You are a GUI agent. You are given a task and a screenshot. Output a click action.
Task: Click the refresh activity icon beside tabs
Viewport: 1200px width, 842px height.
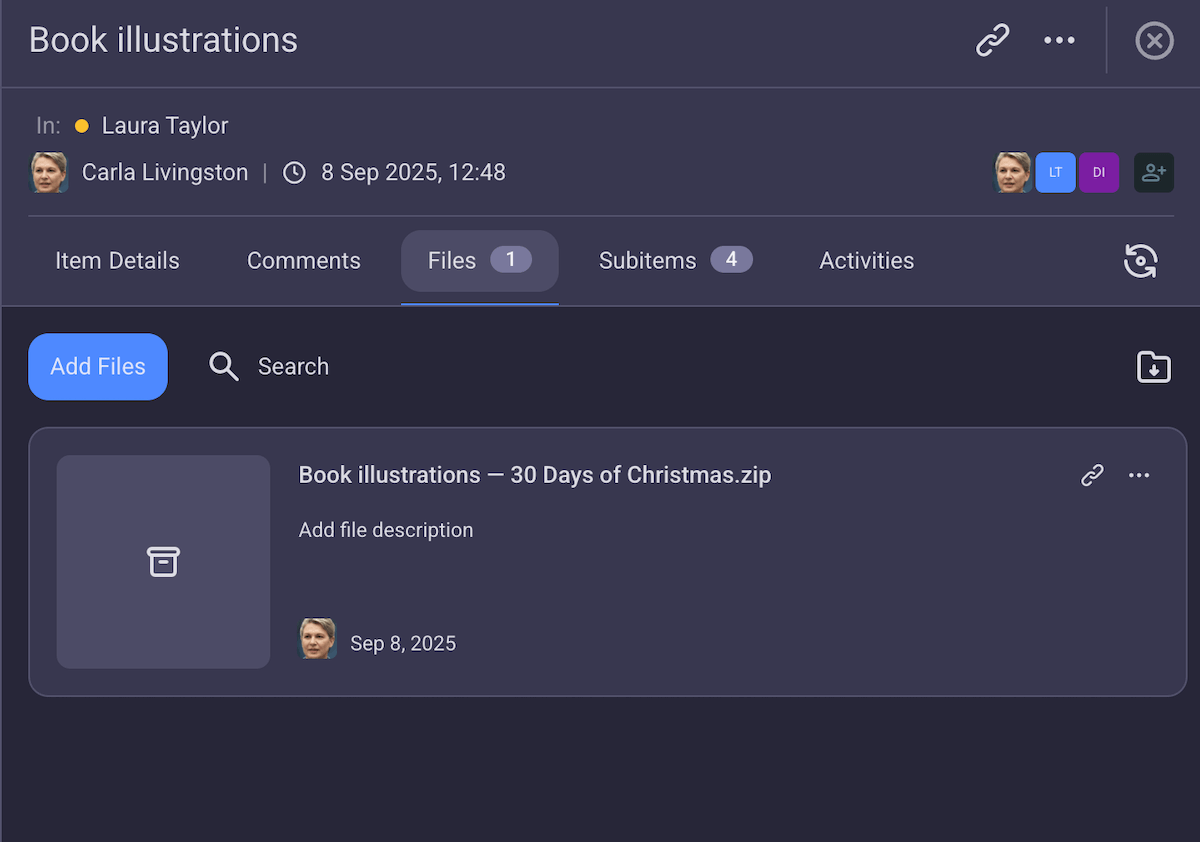pos(1140,261)
